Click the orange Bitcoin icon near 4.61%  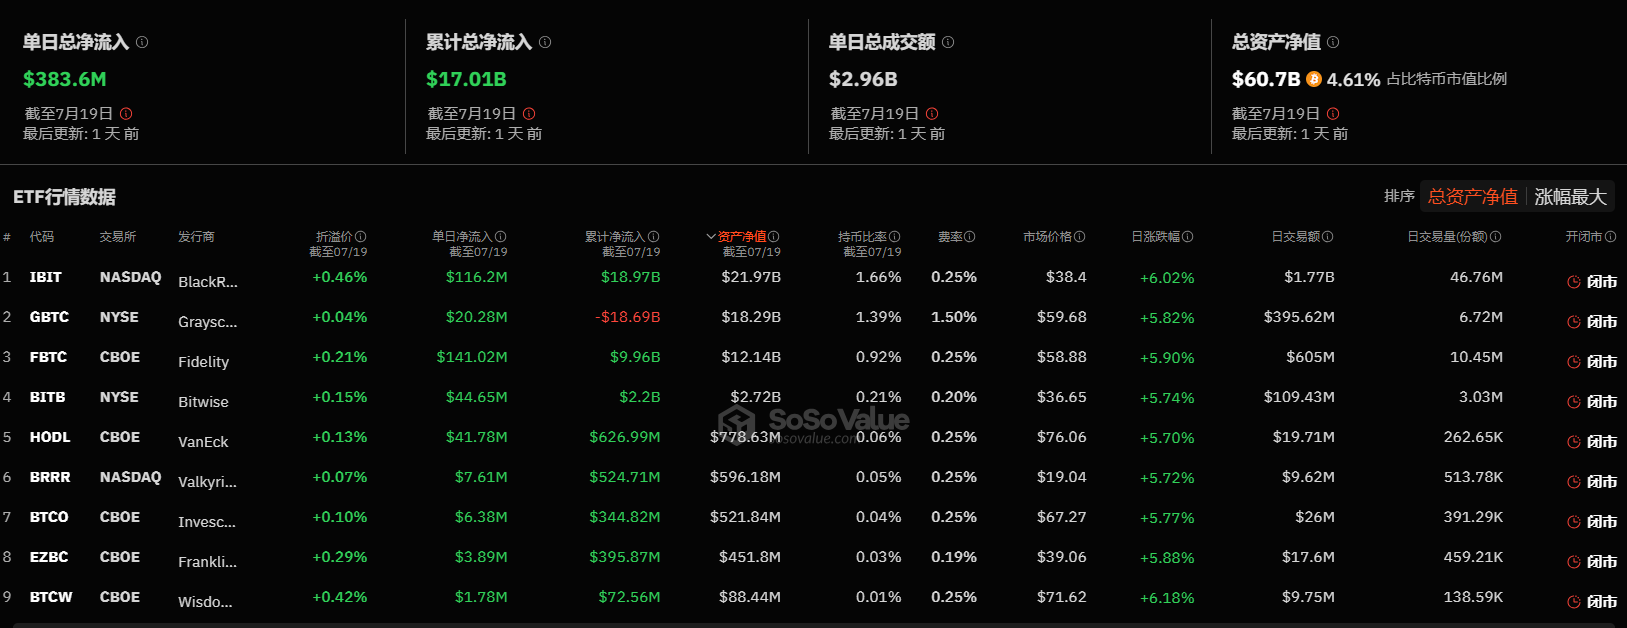1314,79
